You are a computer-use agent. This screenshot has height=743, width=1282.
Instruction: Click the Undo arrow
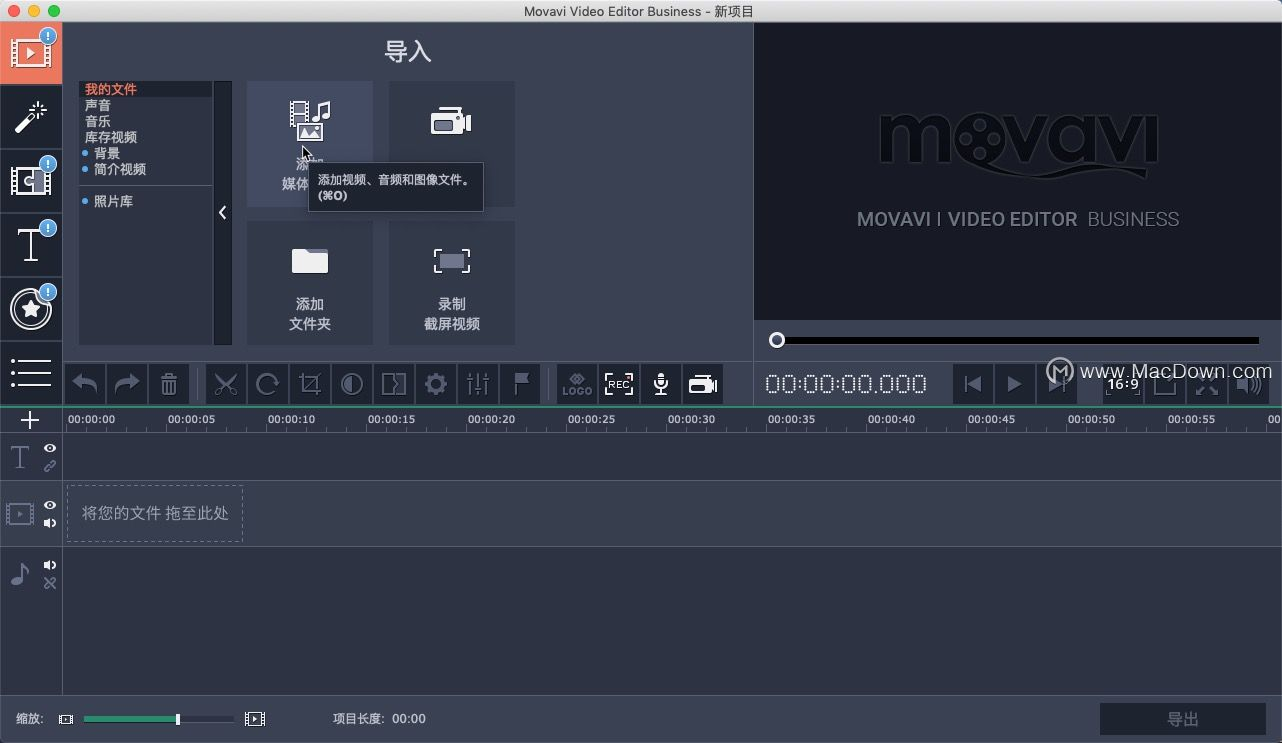(x=86, y=384)
